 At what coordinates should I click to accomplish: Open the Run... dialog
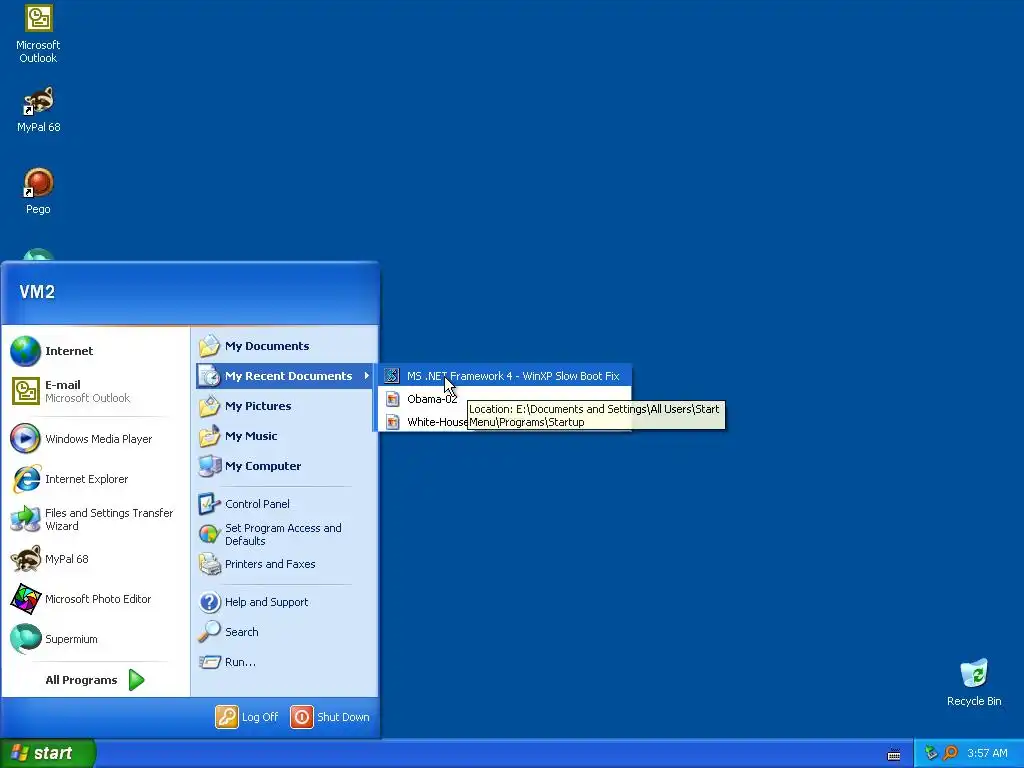[285, 662]
